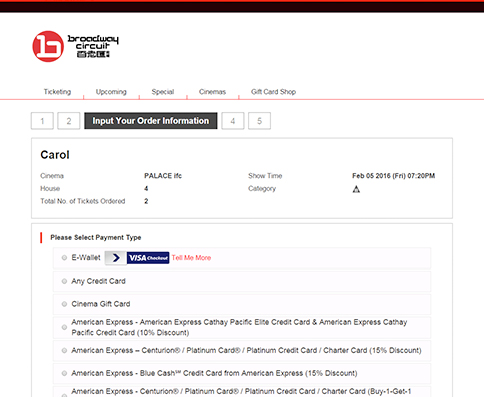Choose Amex Blue Cash 15% Discount option
Image resolution: width=484 pixels, height=397 pixels.
point(64,373)
